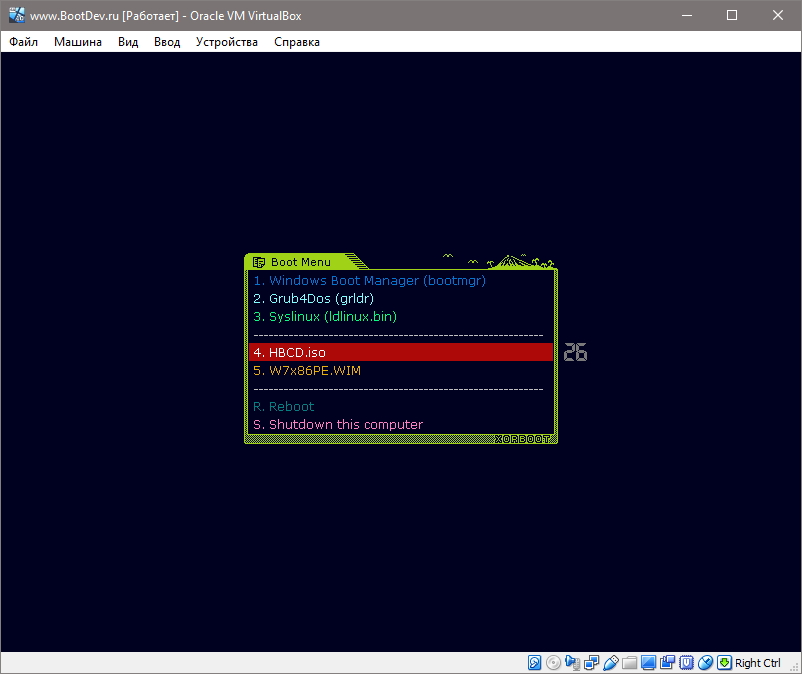Click the keyboard capture green arrow icon
Image resolution: width=802 pixels, height=674 pixels.
click(x=725, y=662)
